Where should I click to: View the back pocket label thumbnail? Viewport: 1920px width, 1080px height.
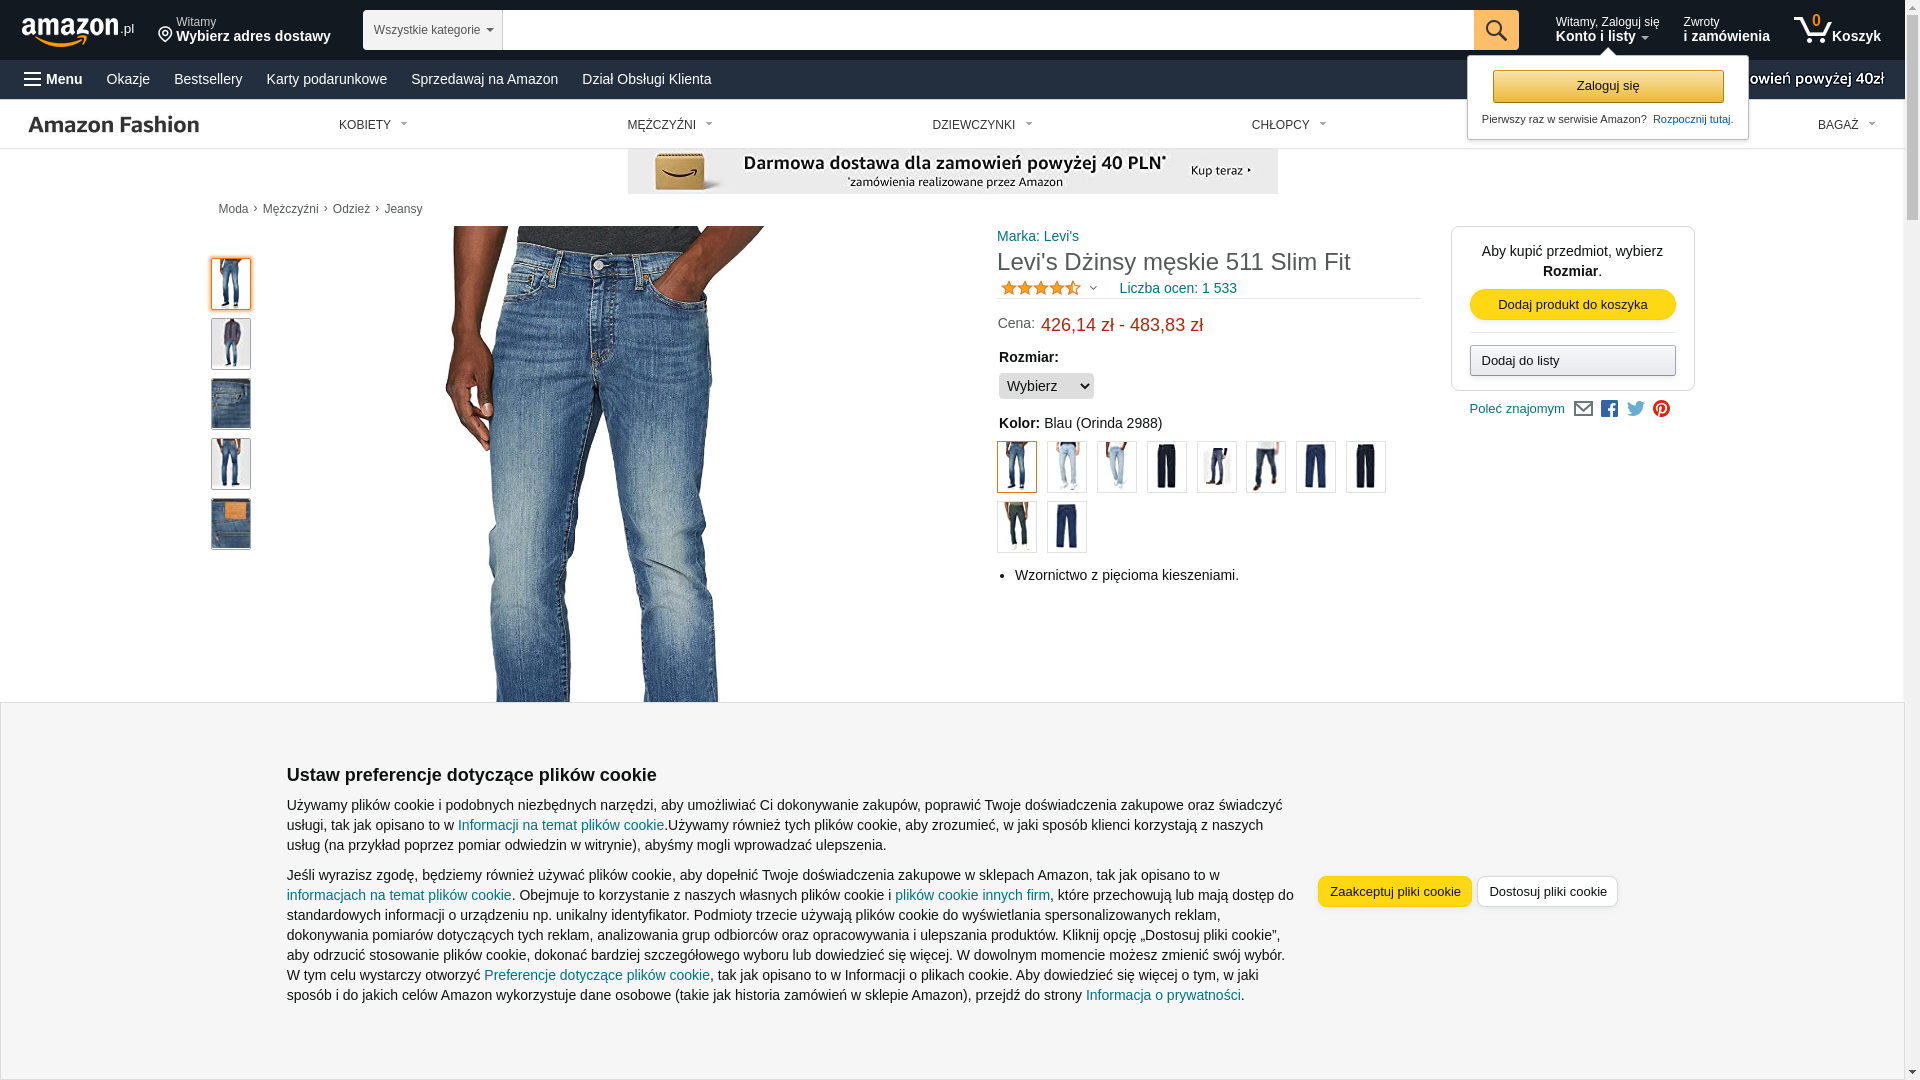pyautogui.click(x=231, y=524)
